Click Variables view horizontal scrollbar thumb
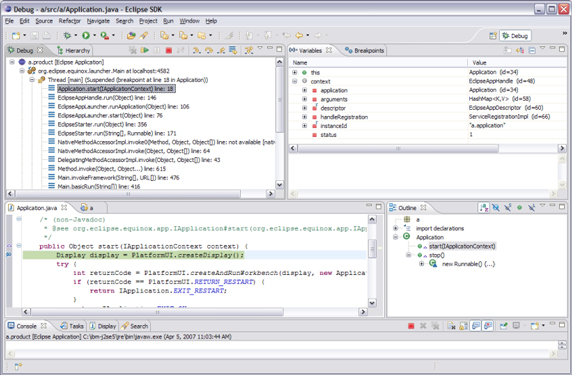The height and width of the screenshot is (375, 572). (398, 148)
